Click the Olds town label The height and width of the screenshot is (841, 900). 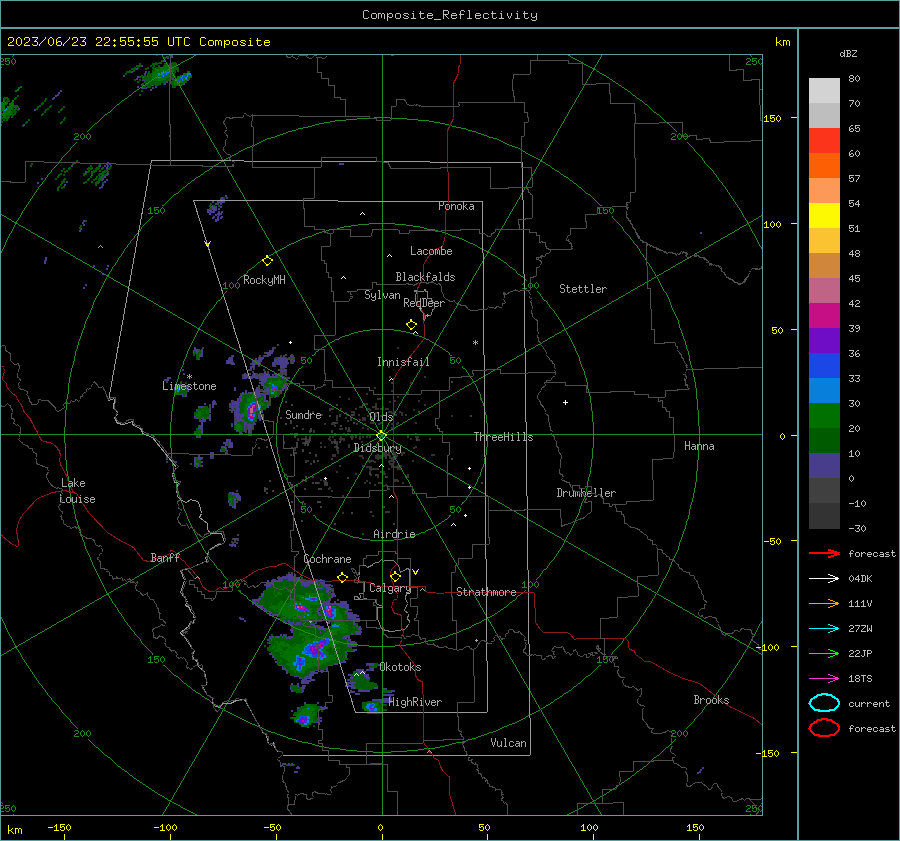(381, 416)
